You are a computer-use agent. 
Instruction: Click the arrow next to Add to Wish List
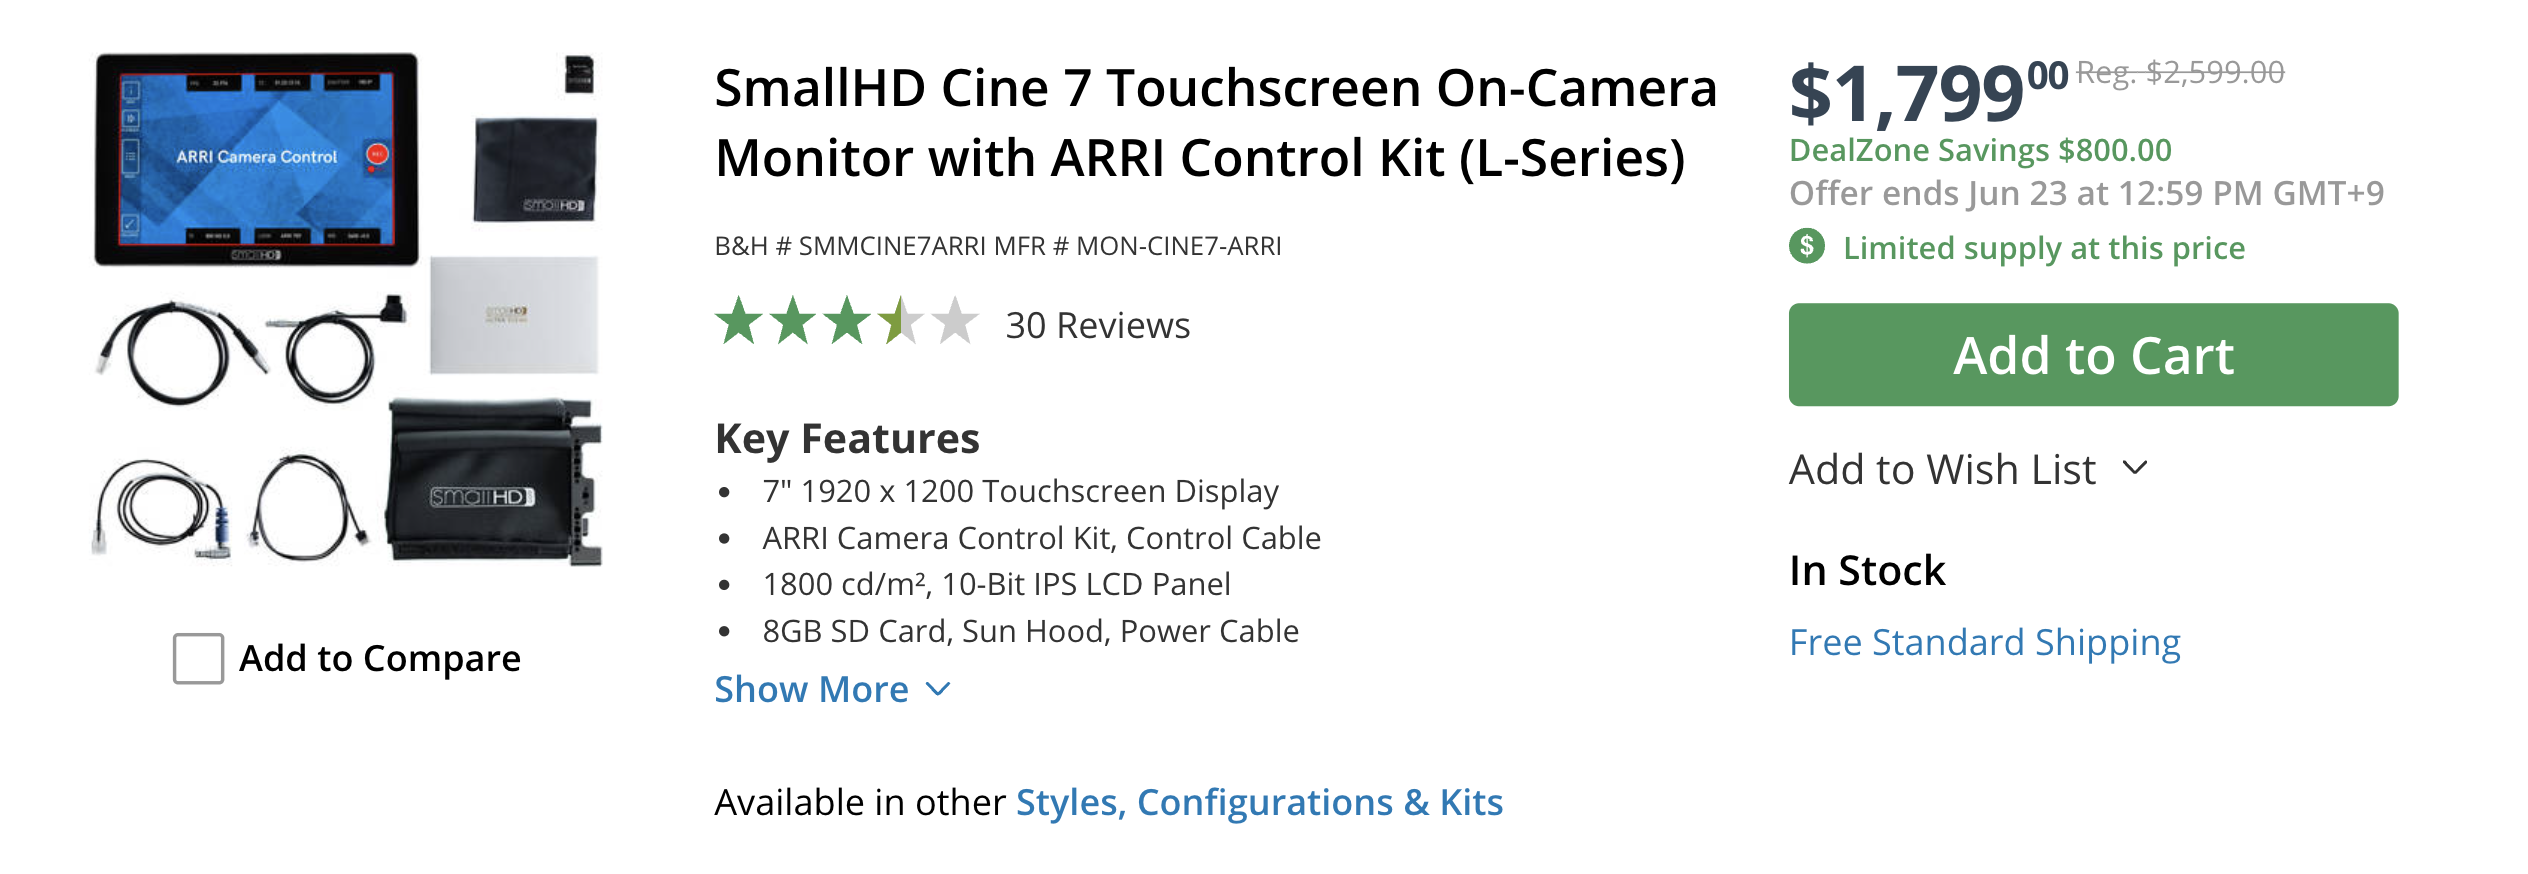2135,468
